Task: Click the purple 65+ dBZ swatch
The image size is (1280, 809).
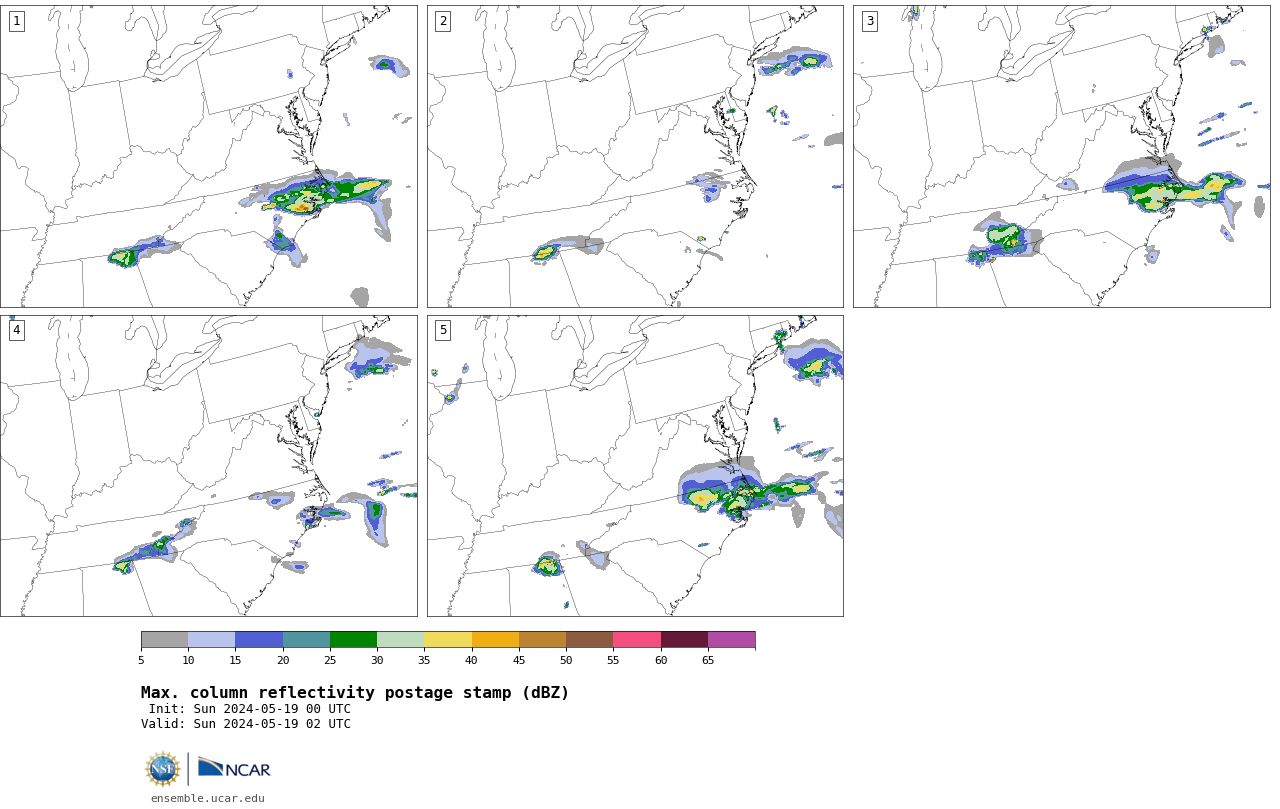Action: (731, 640)
